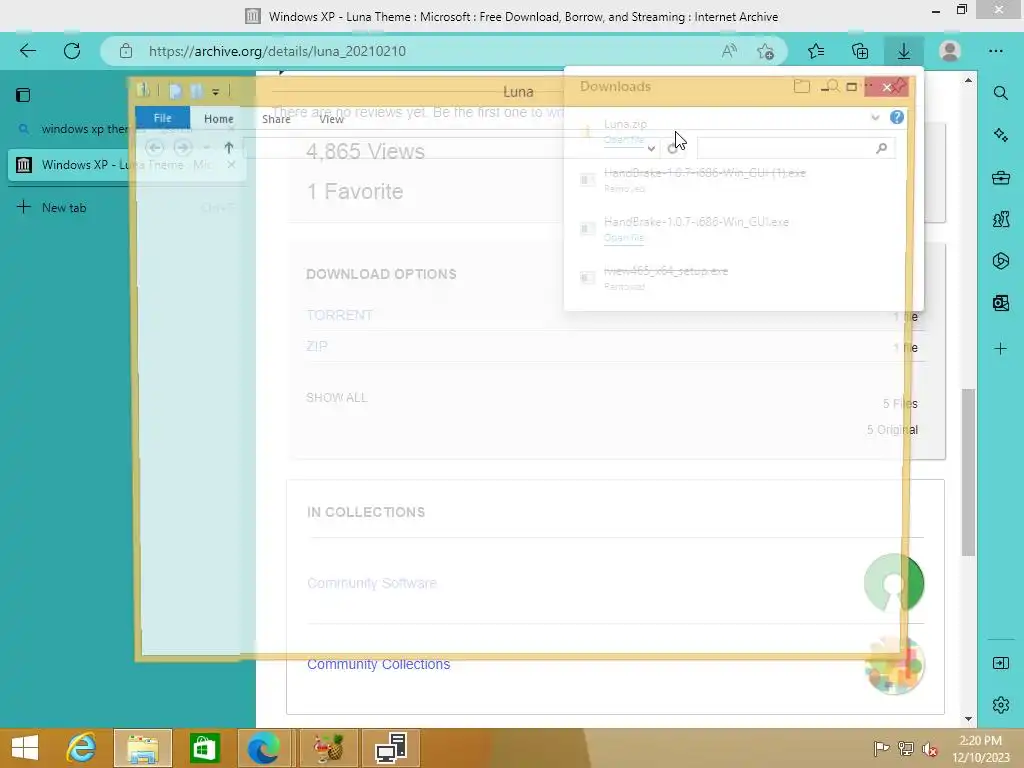Viewport: 1024px width, 768px height.
Task: Click the page vertical scrollbar thumb
Action: point(968,472)
